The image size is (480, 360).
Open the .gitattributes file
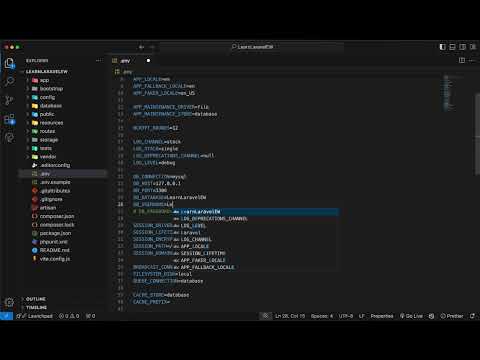point(55,191)
